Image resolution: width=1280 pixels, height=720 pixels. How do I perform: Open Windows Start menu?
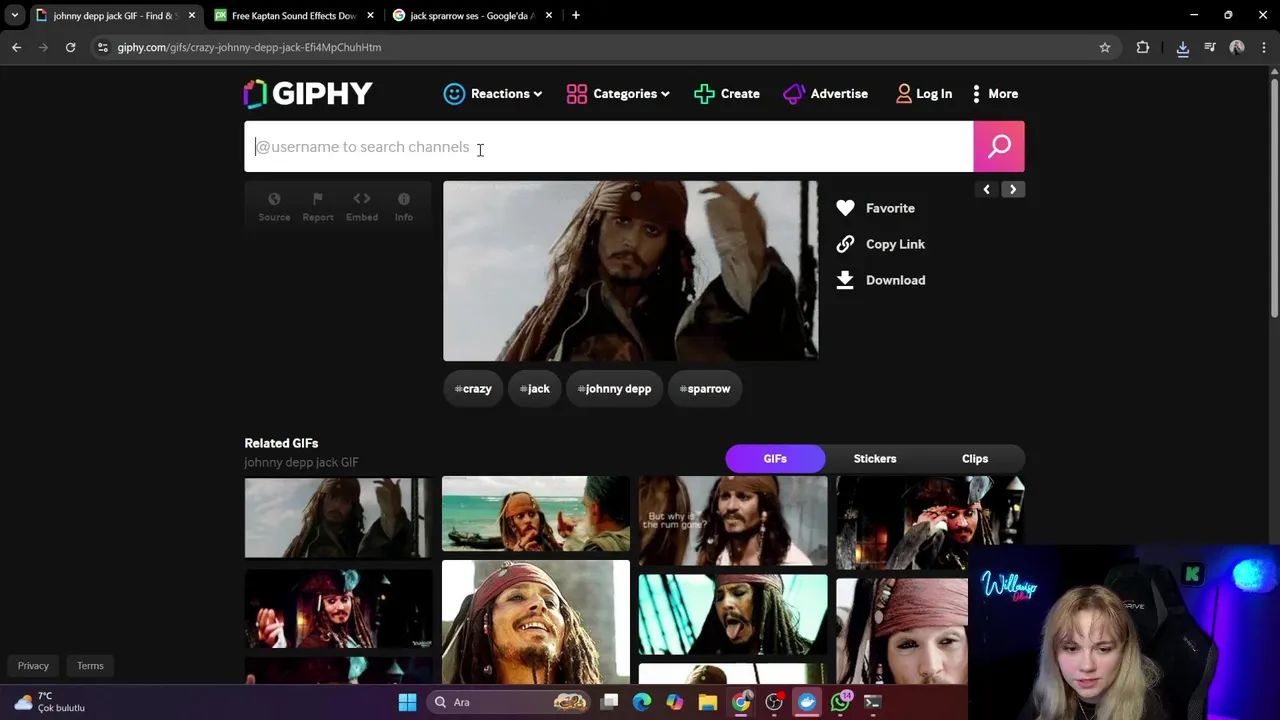(x=407, y=702)
